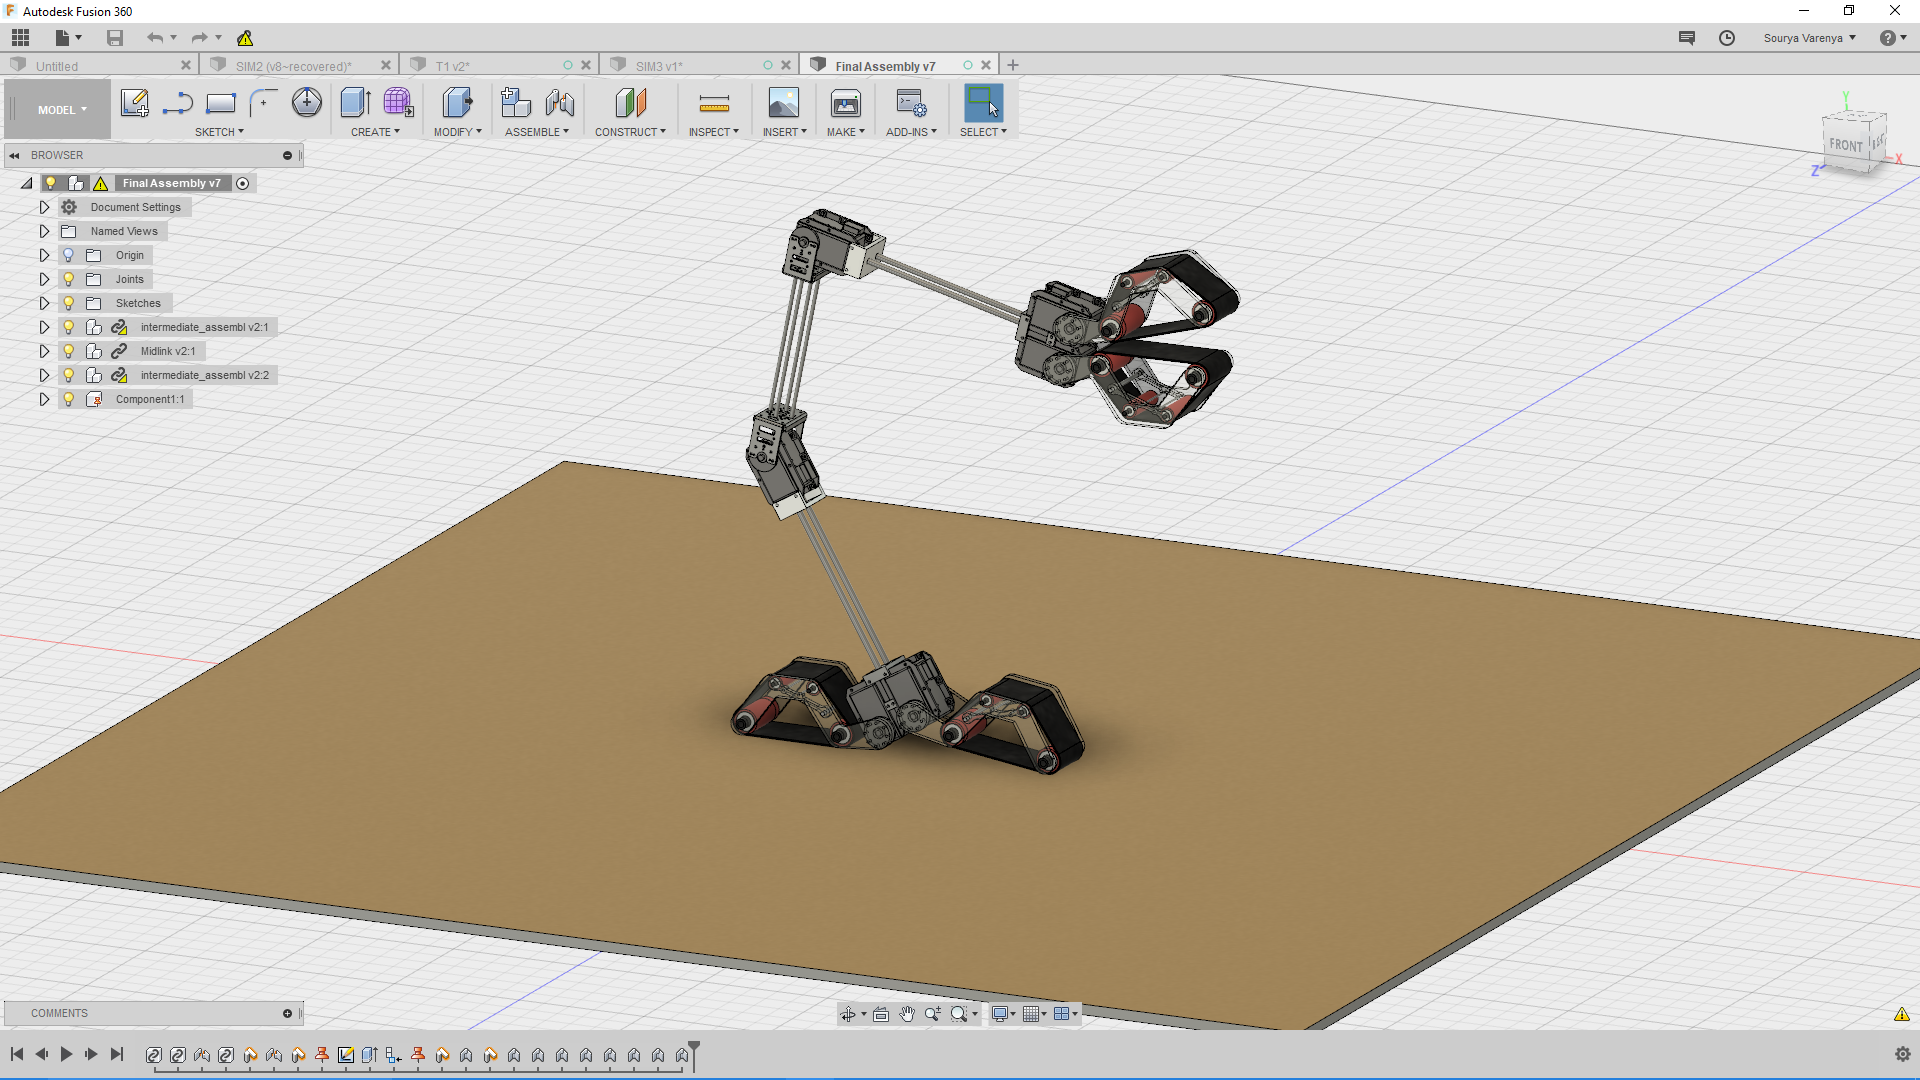Click the Save icon
The height and width of the screenshot is (1080, 1920).
(115, 38)
